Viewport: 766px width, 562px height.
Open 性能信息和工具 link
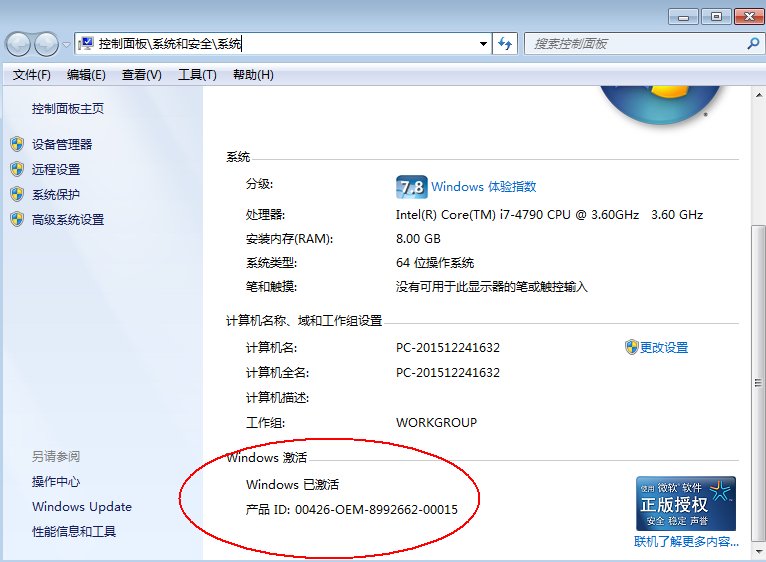74,531
